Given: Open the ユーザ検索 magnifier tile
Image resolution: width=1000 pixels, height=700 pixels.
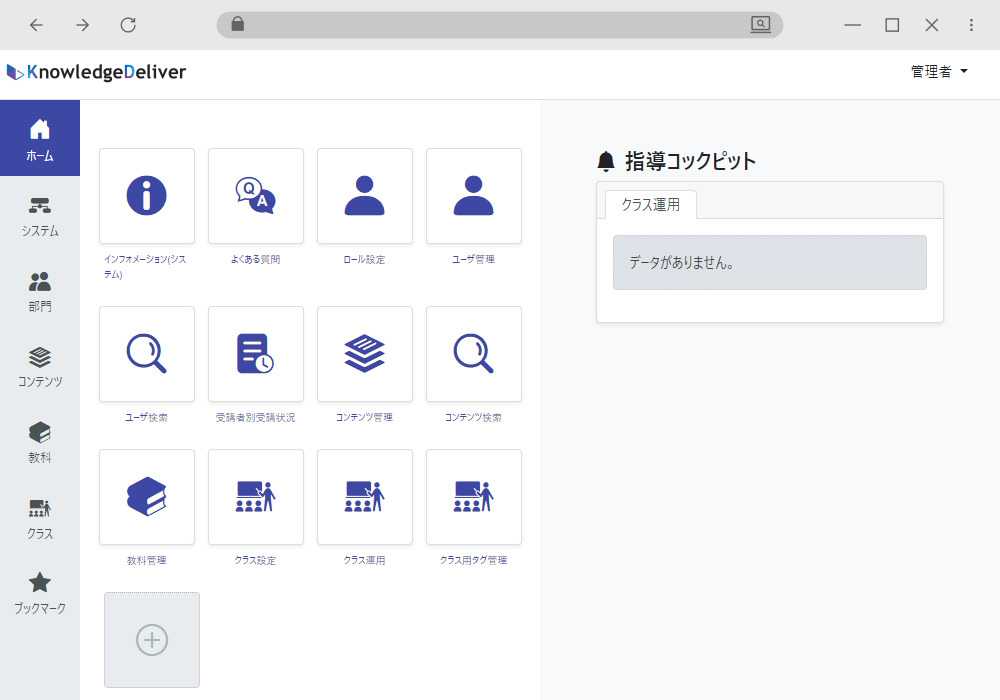Looking at the screenshot, I should point(147,354).
